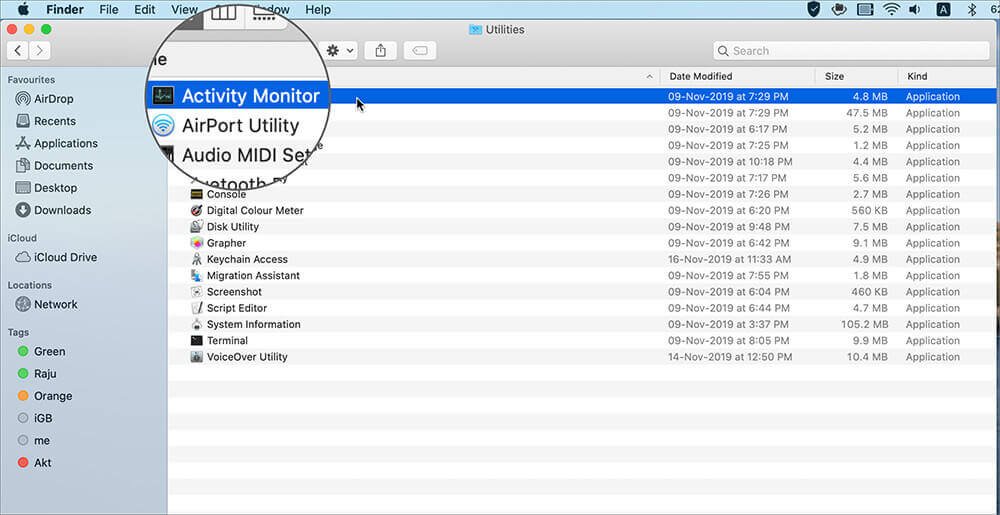Screen dimensions: 1000x515
Task: Open the Apple menu
Action: 23,10
